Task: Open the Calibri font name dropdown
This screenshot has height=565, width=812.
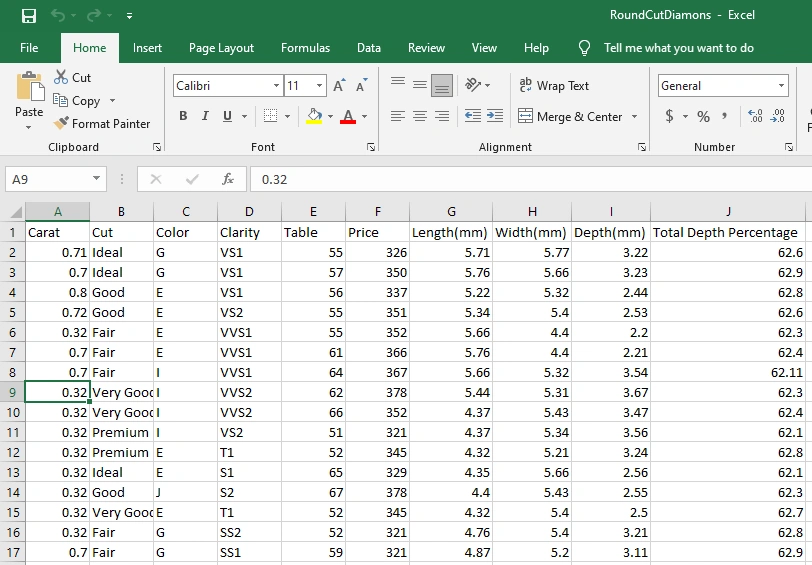Action: point(276,85)
